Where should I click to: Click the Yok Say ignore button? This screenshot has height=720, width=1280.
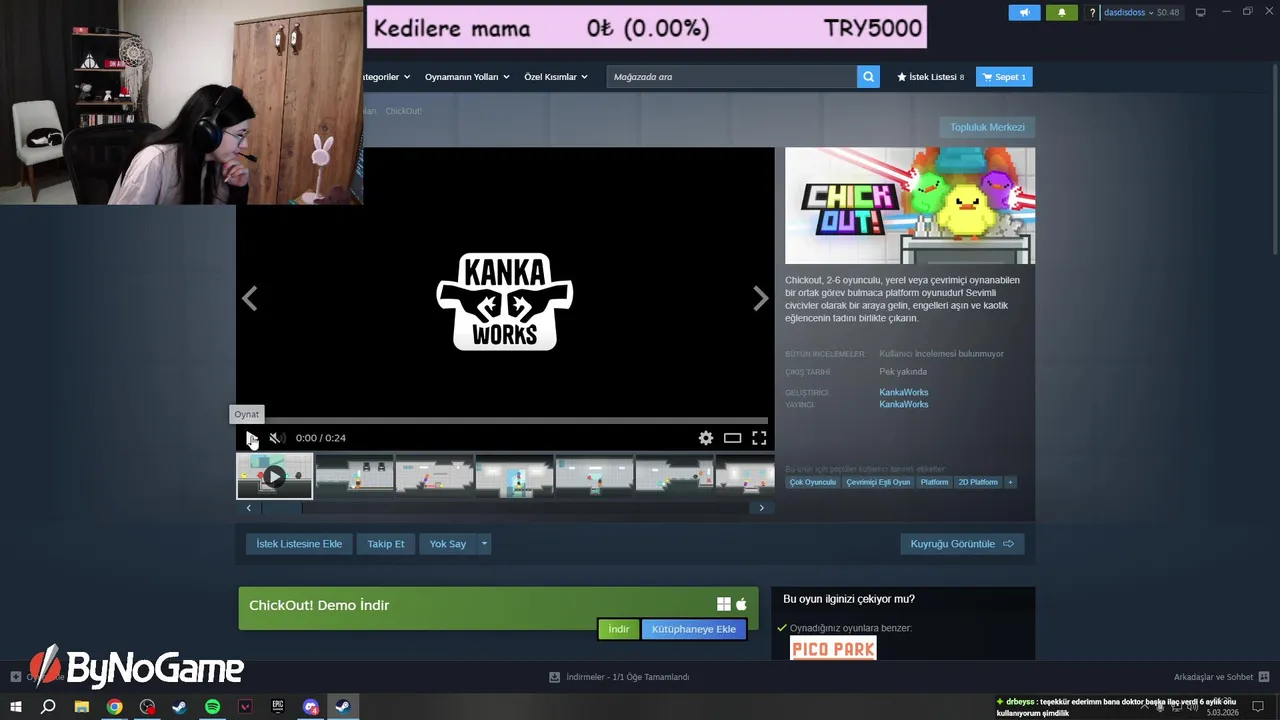point(448,544)
